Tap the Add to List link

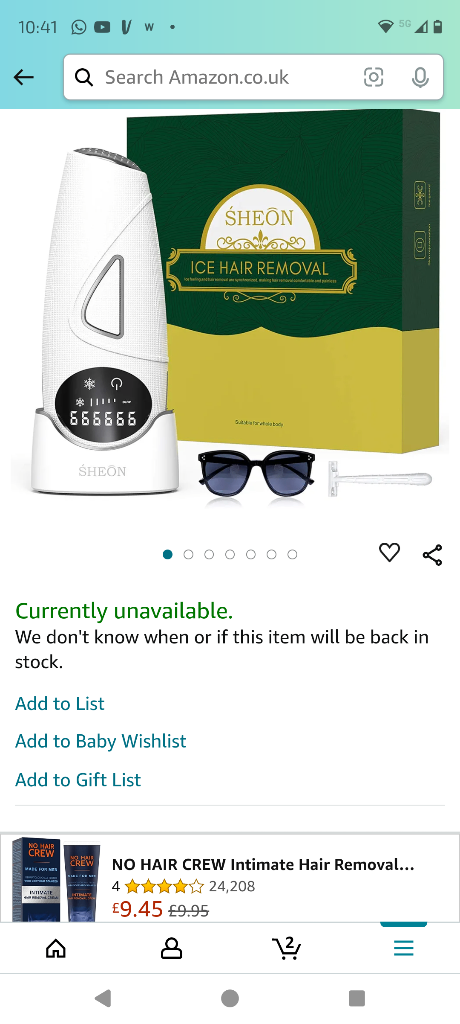(x=59, y=703)
